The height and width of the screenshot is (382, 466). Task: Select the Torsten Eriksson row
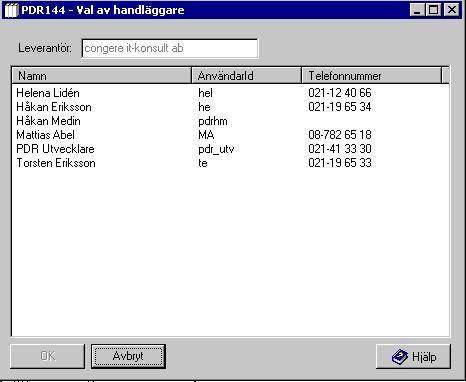230,163
